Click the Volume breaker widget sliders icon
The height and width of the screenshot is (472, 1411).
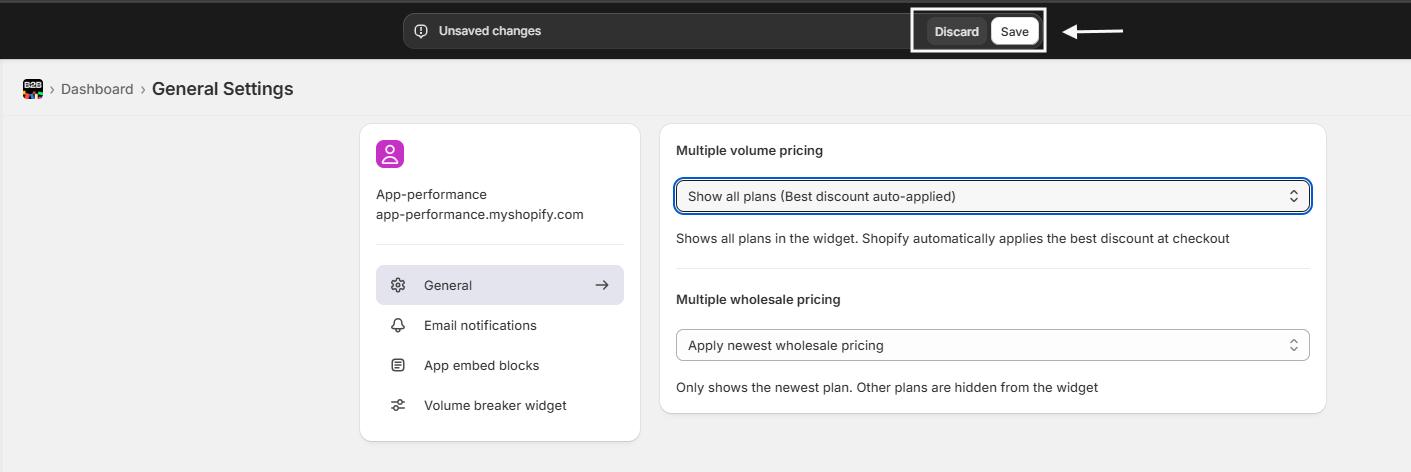tap(398, 405)
